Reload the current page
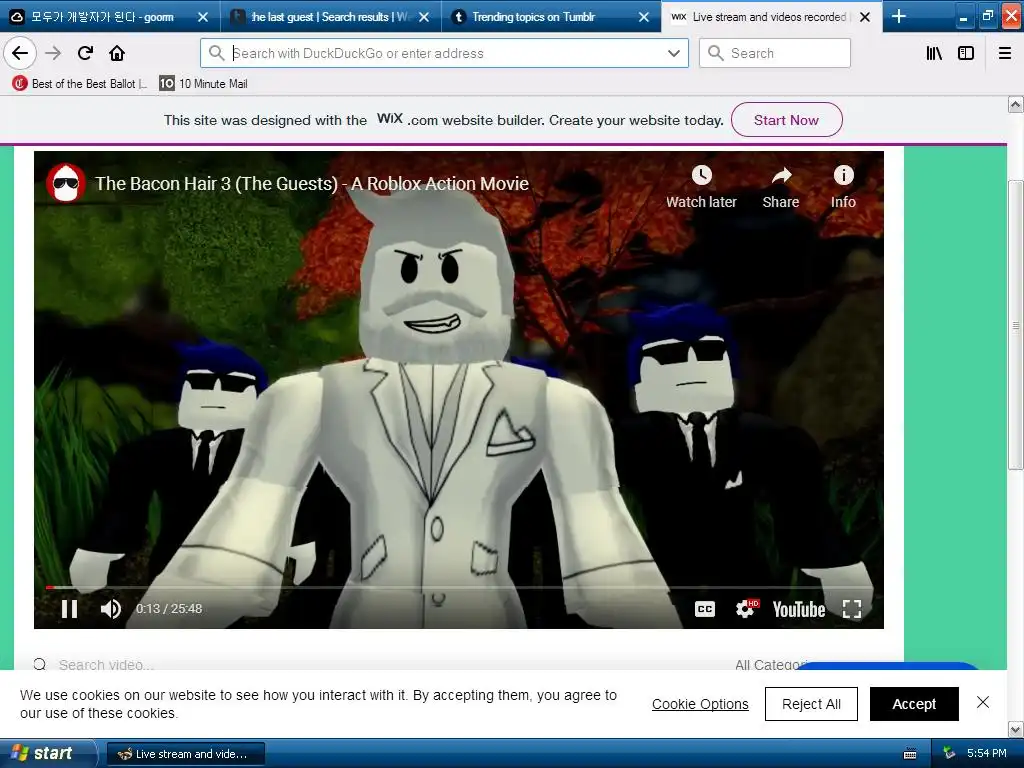 85,53
